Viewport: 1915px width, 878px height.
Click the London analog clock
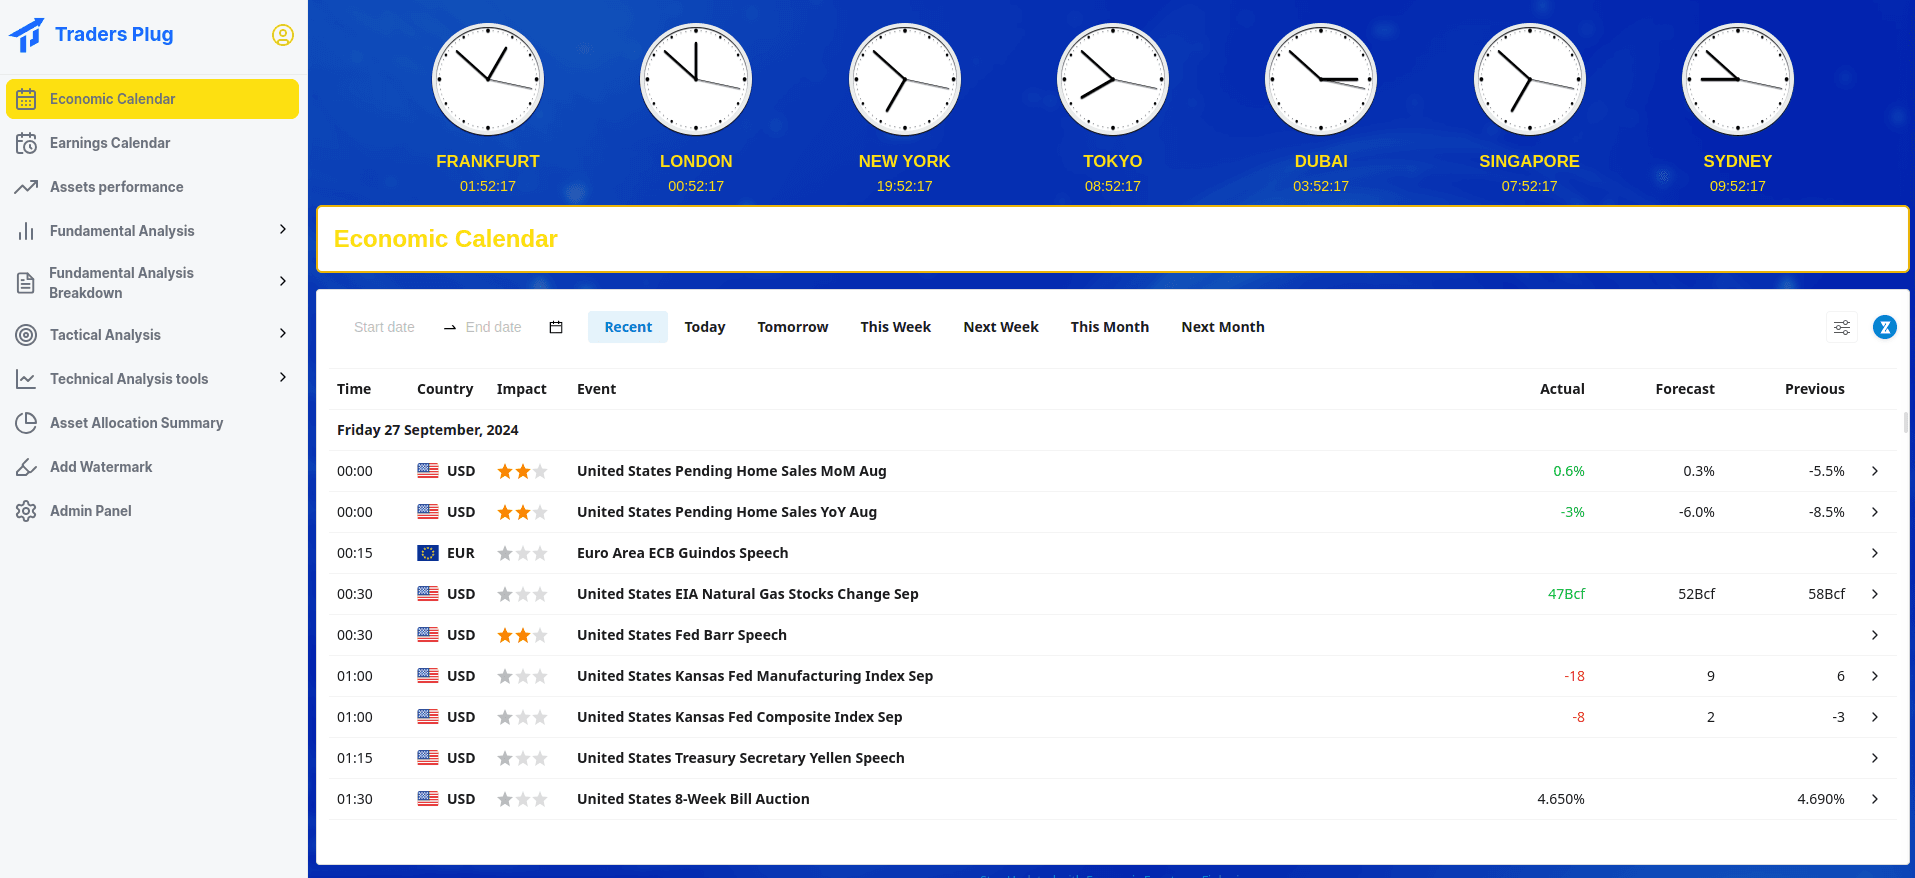tap(696, 79)
